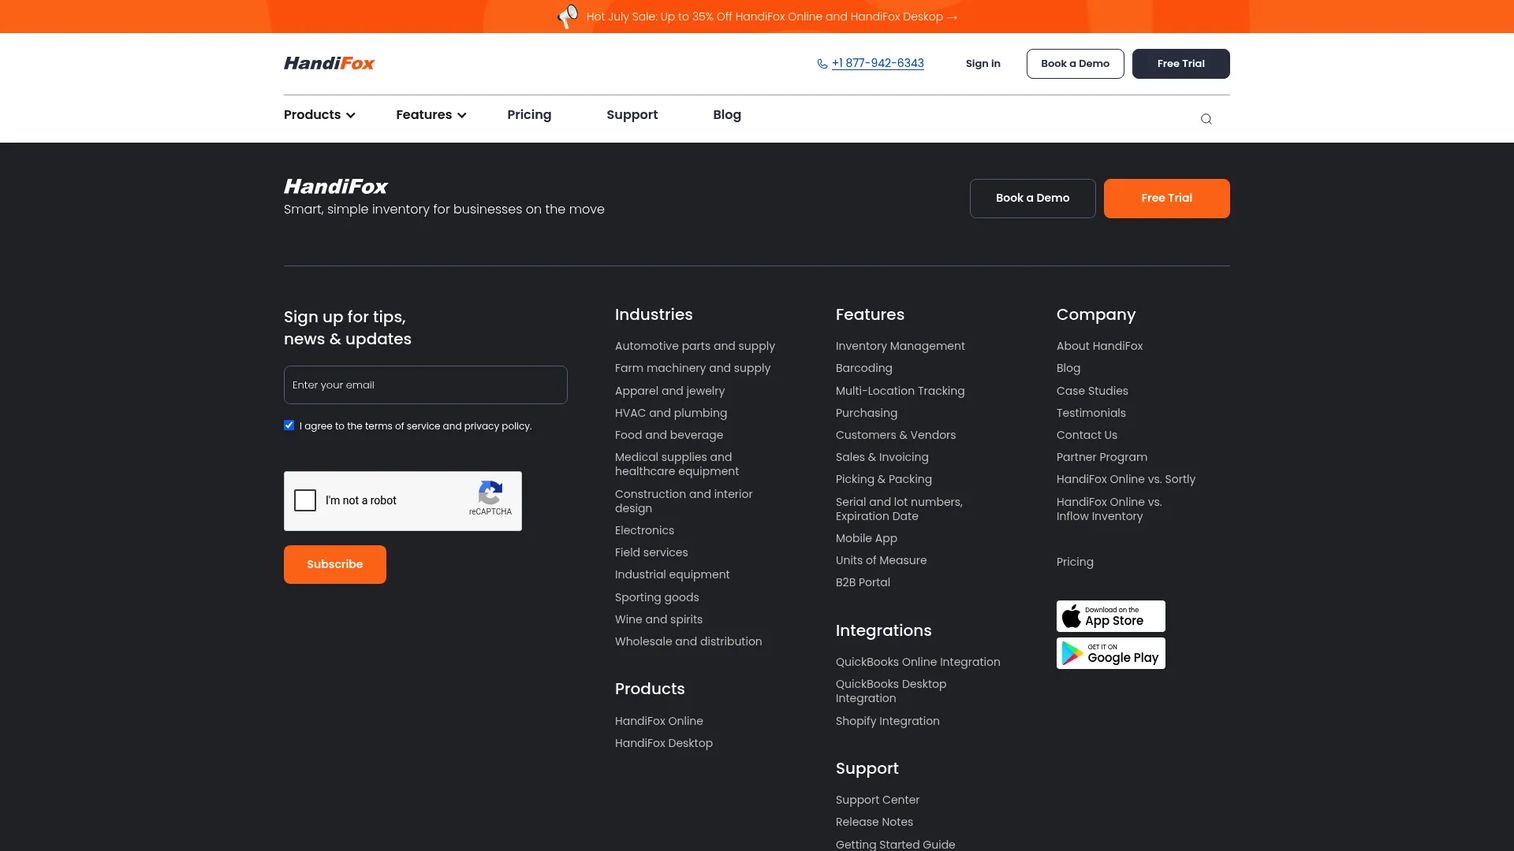Image resolution: width=1514 pixels, height=851 pixels.
Task: Open the Blog nav item
Action: [x=727, y=115]
